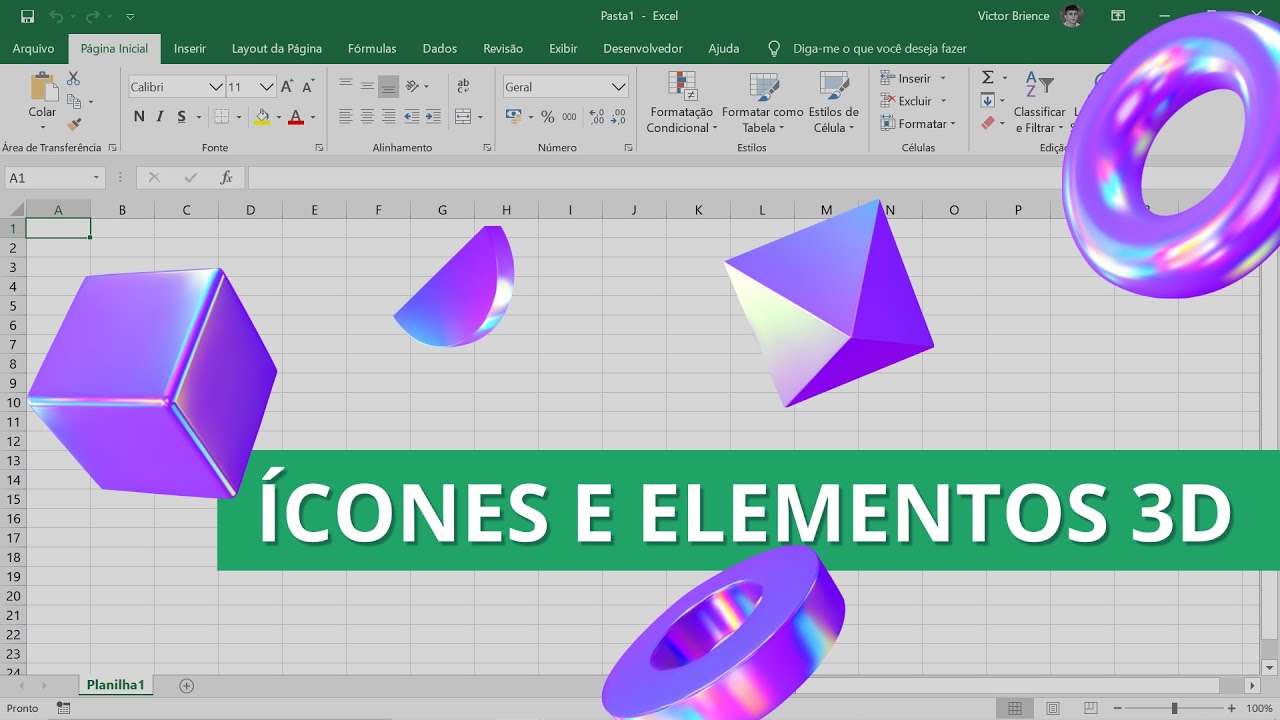The height and width of the screenshot is (720, 1280).
Task: Open Formatação Condicional dropdown
Action: (682, 102)
